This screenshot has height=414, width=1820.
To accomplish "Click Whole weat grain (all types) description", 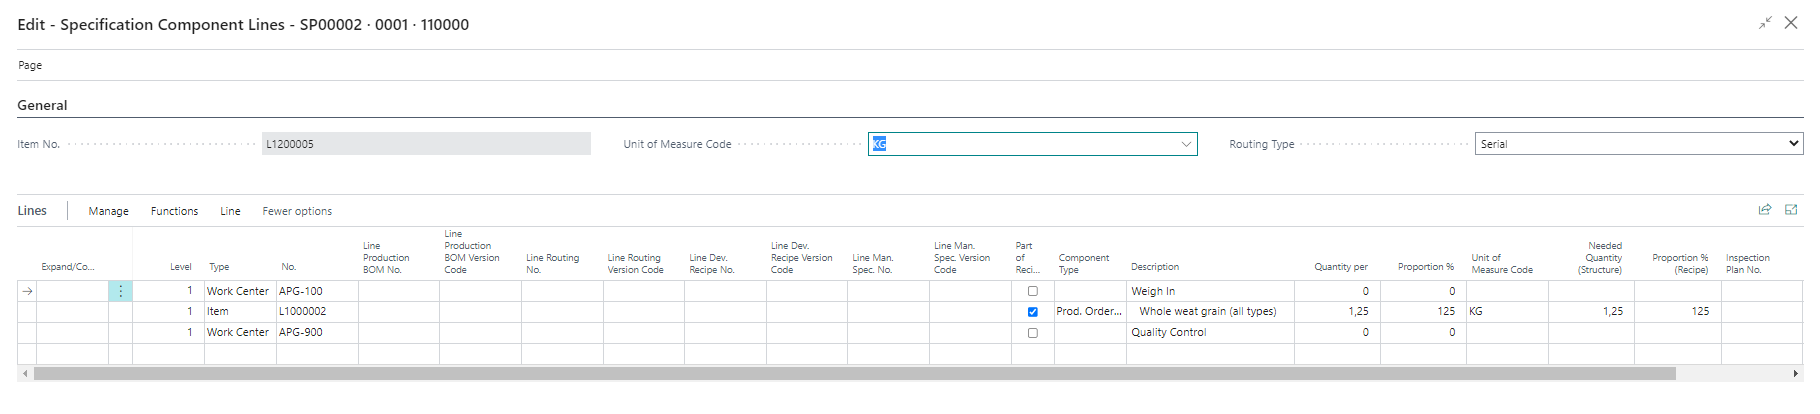I will pyautogui.click(x=1208, y=312).
